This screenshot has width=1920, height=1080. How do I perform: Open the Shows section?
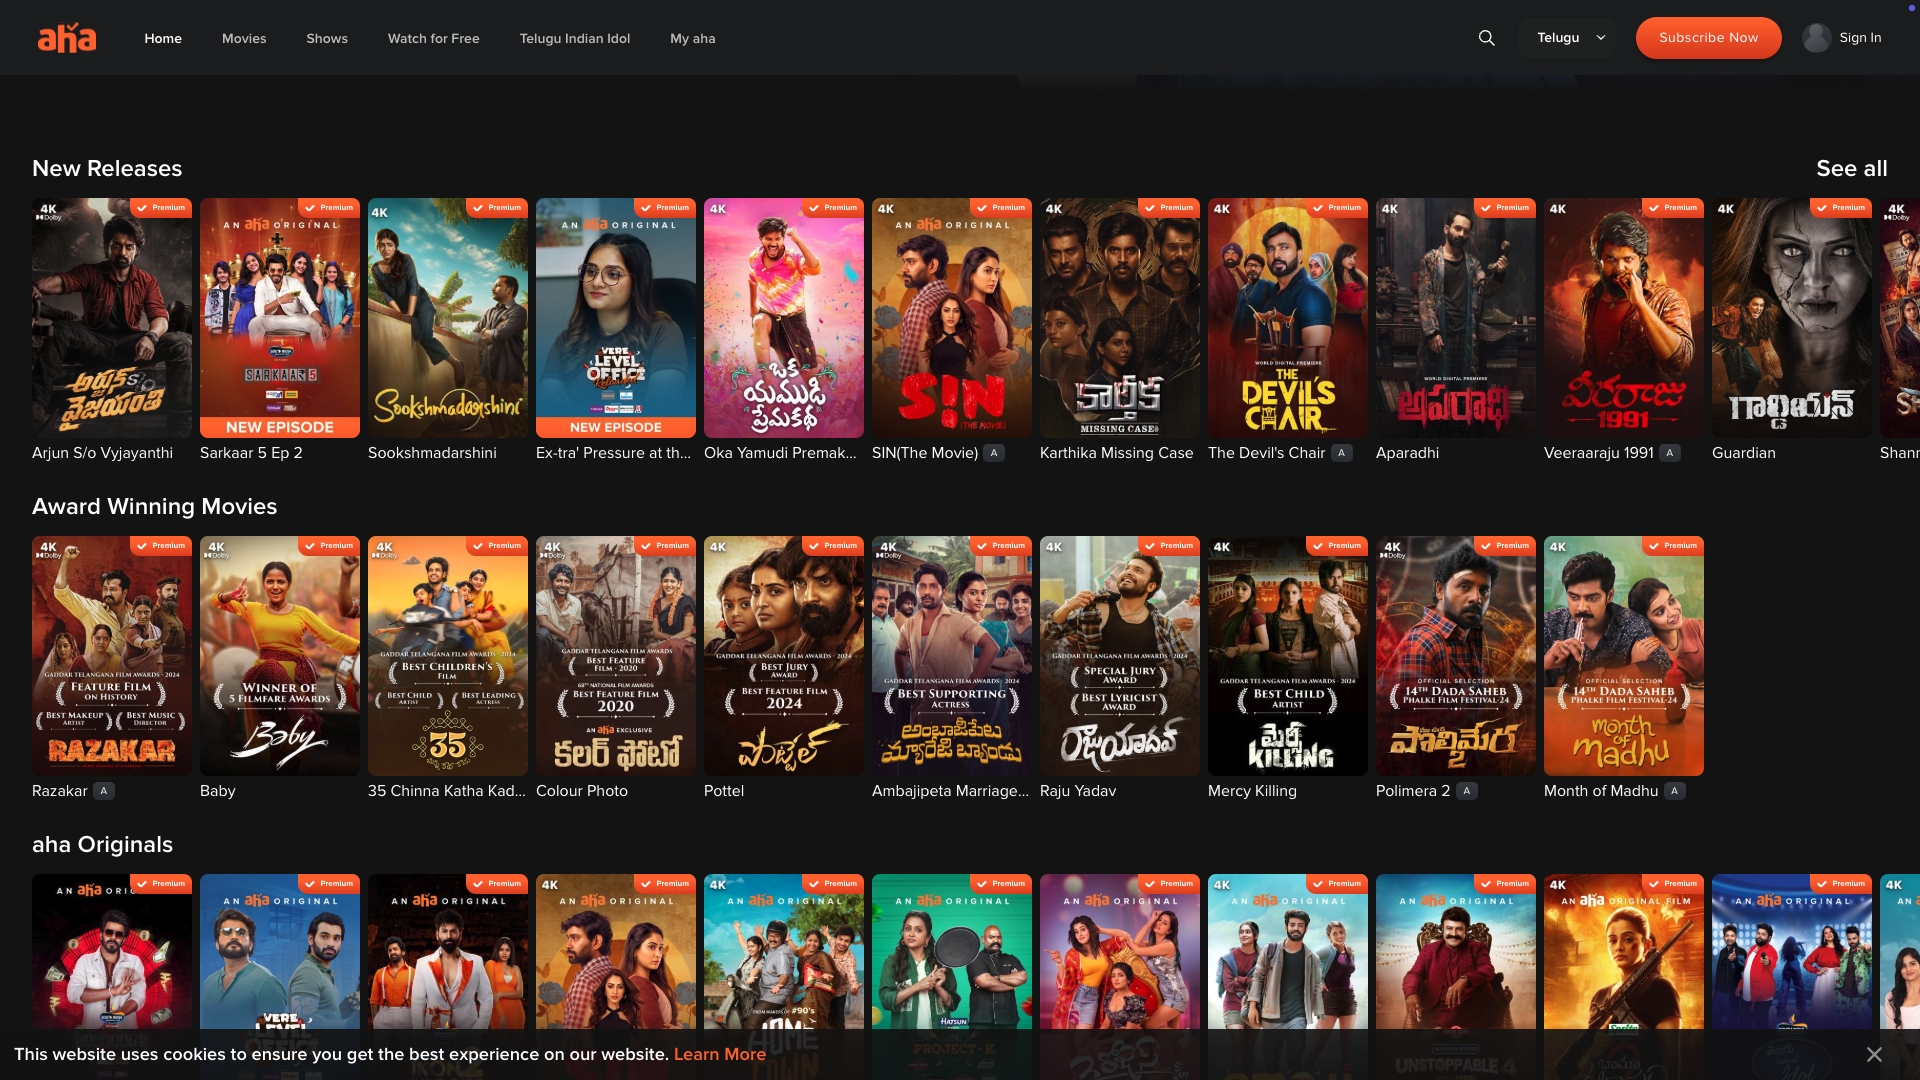pyautogui.click(x=326, y=38)
